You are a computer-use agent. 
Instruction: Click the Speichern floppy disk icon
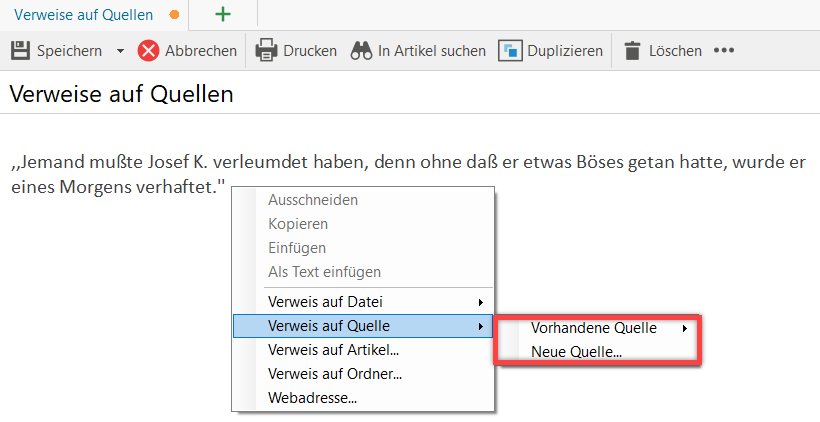coord(19,50)
